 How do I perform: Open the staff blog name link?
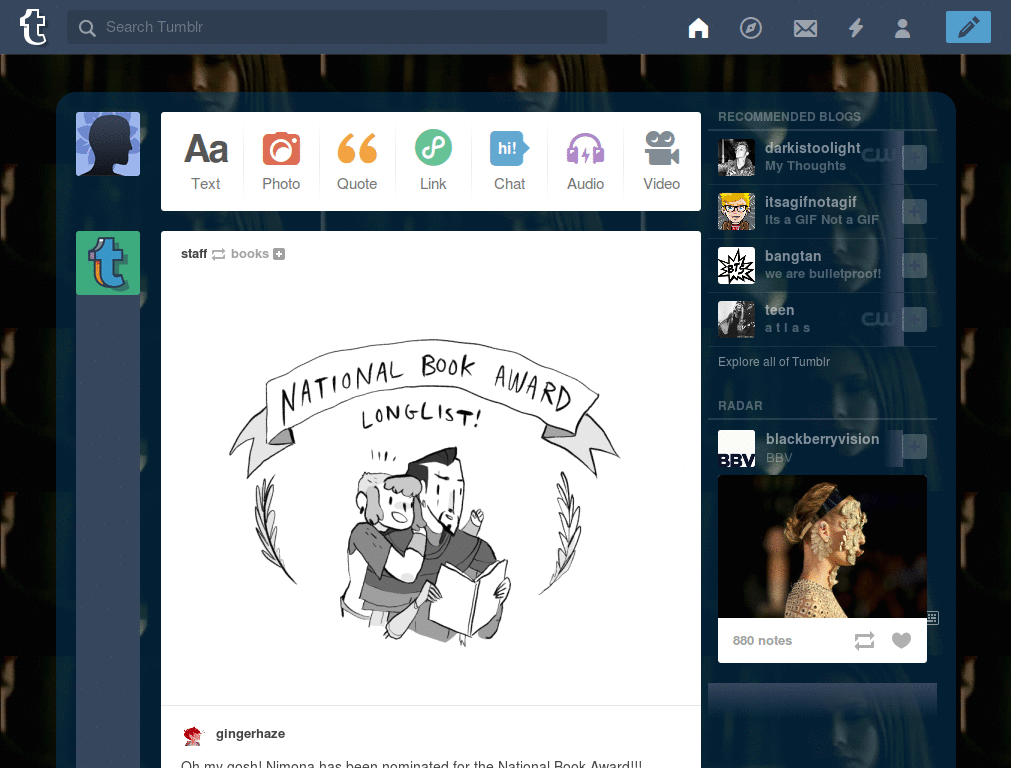tap(194, 253)
